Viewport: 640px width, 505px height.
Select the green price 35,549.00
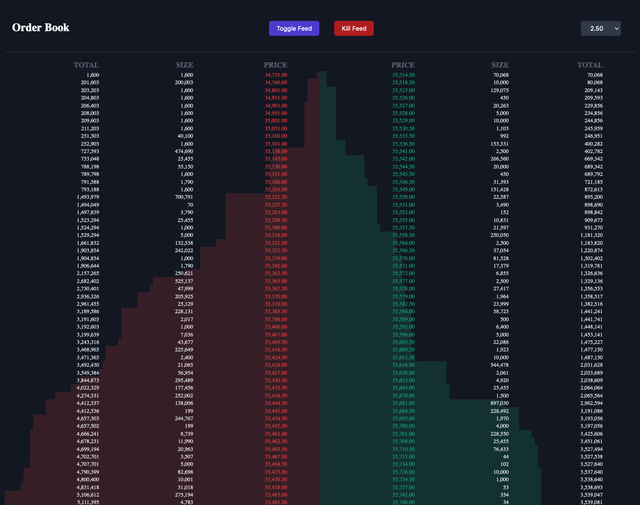(x=404, y=189)
